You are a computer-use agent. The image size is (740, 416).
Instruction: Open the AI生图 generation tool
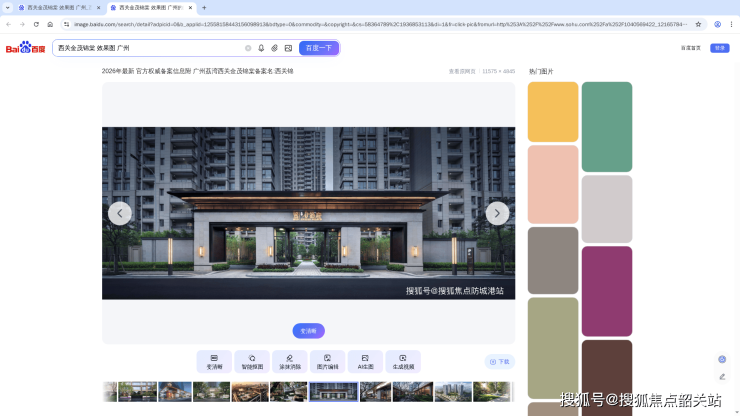point(365,362)
